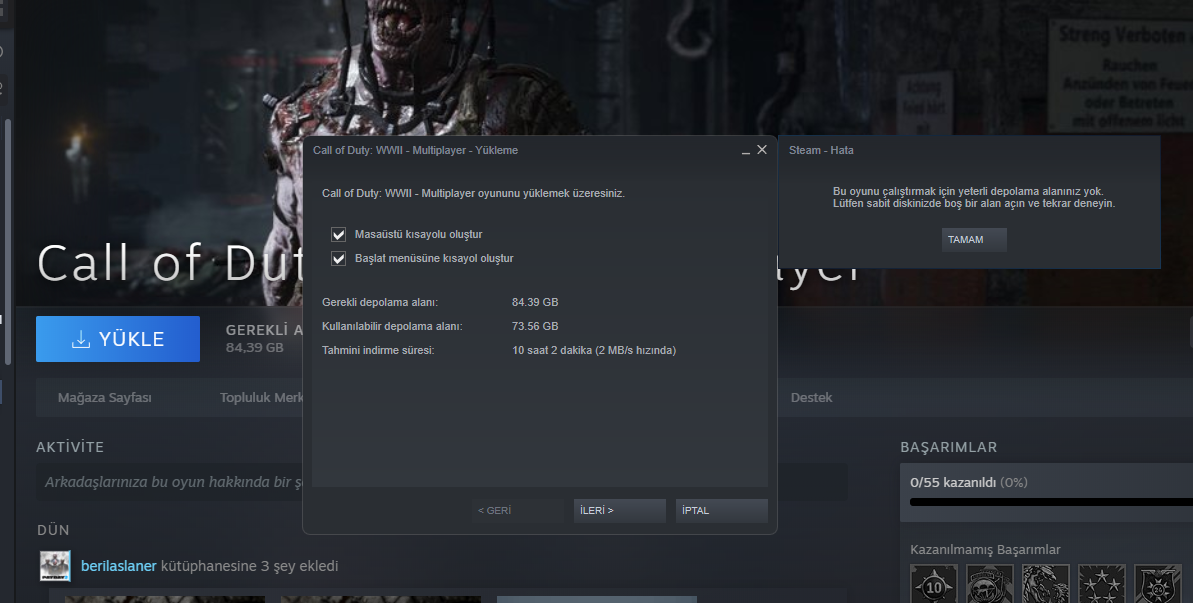The image size is (1193, 603).
Task: Click the Steam - Hata dialog title
Action: [821, 151]
